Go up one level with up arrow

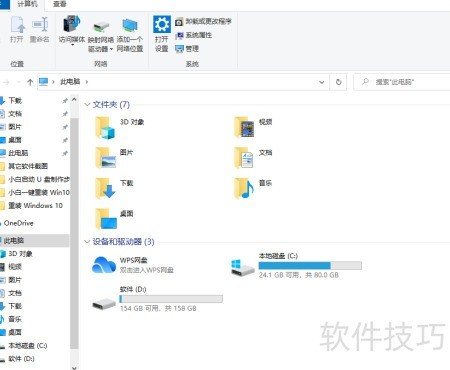pos(30,82)
